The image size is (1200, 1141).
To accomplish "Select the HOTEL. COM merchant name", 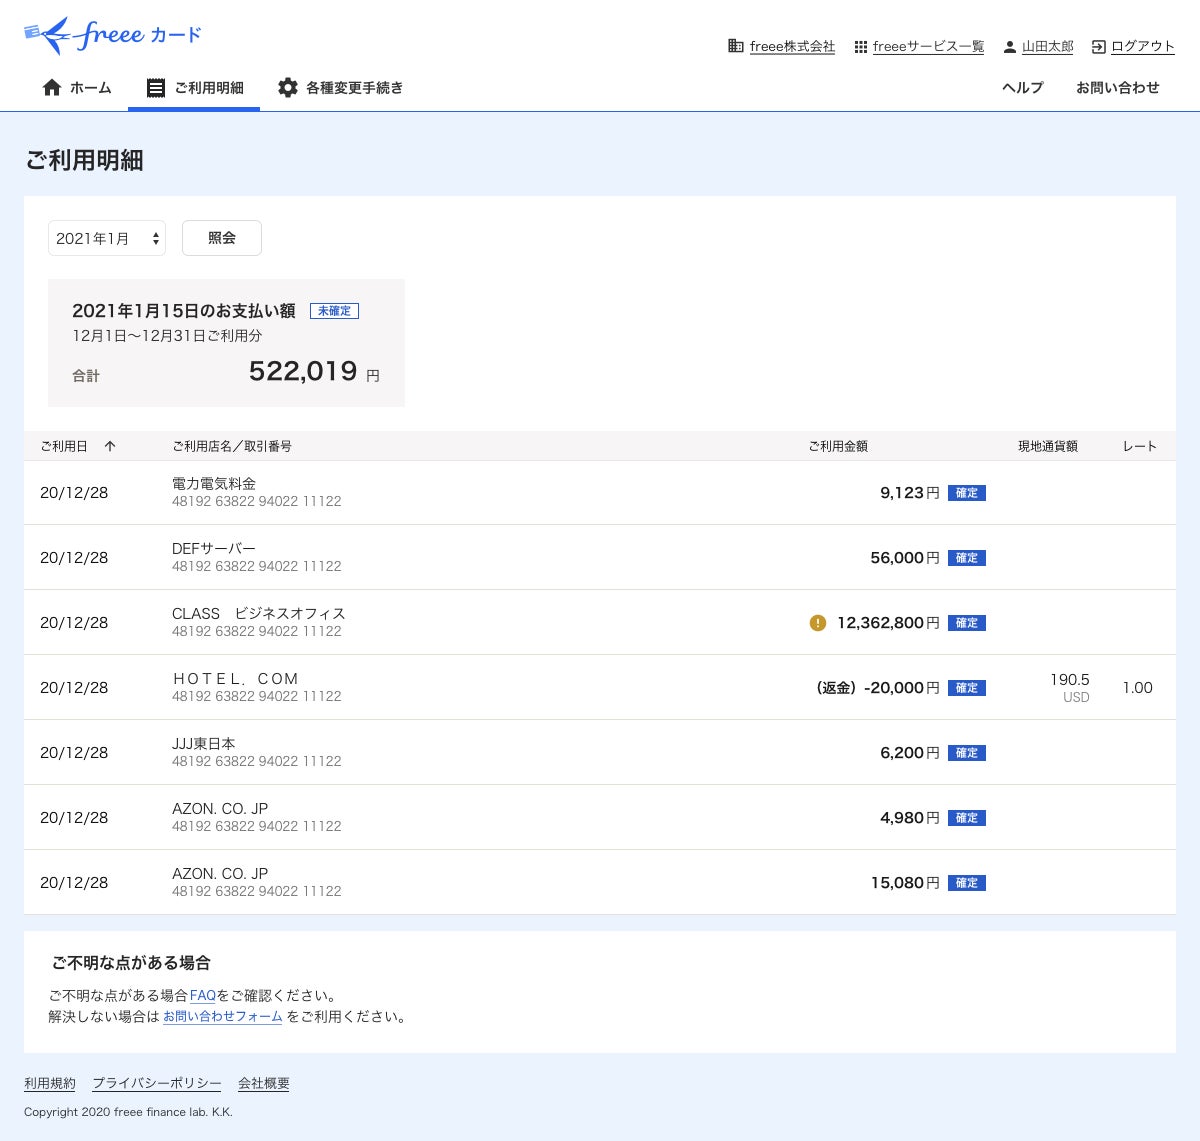I will (236, 679).
